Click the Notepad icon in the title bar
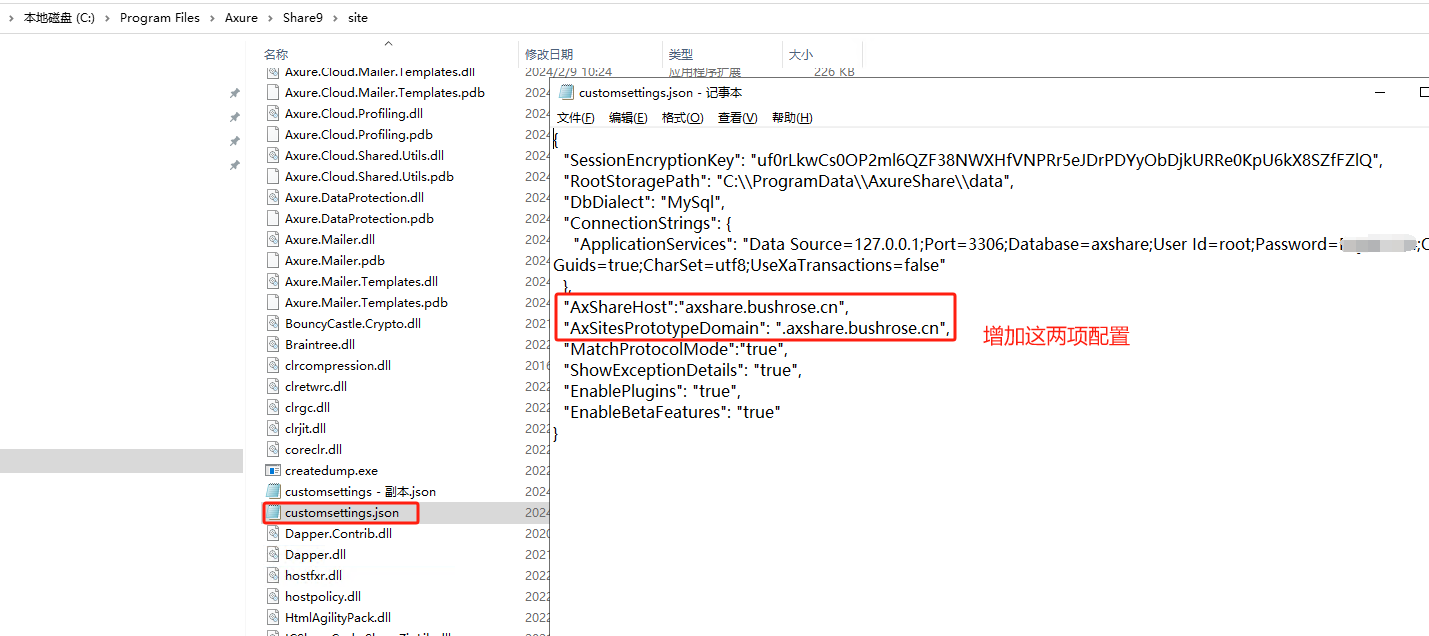1429x636 pixels. click(567, 91)
